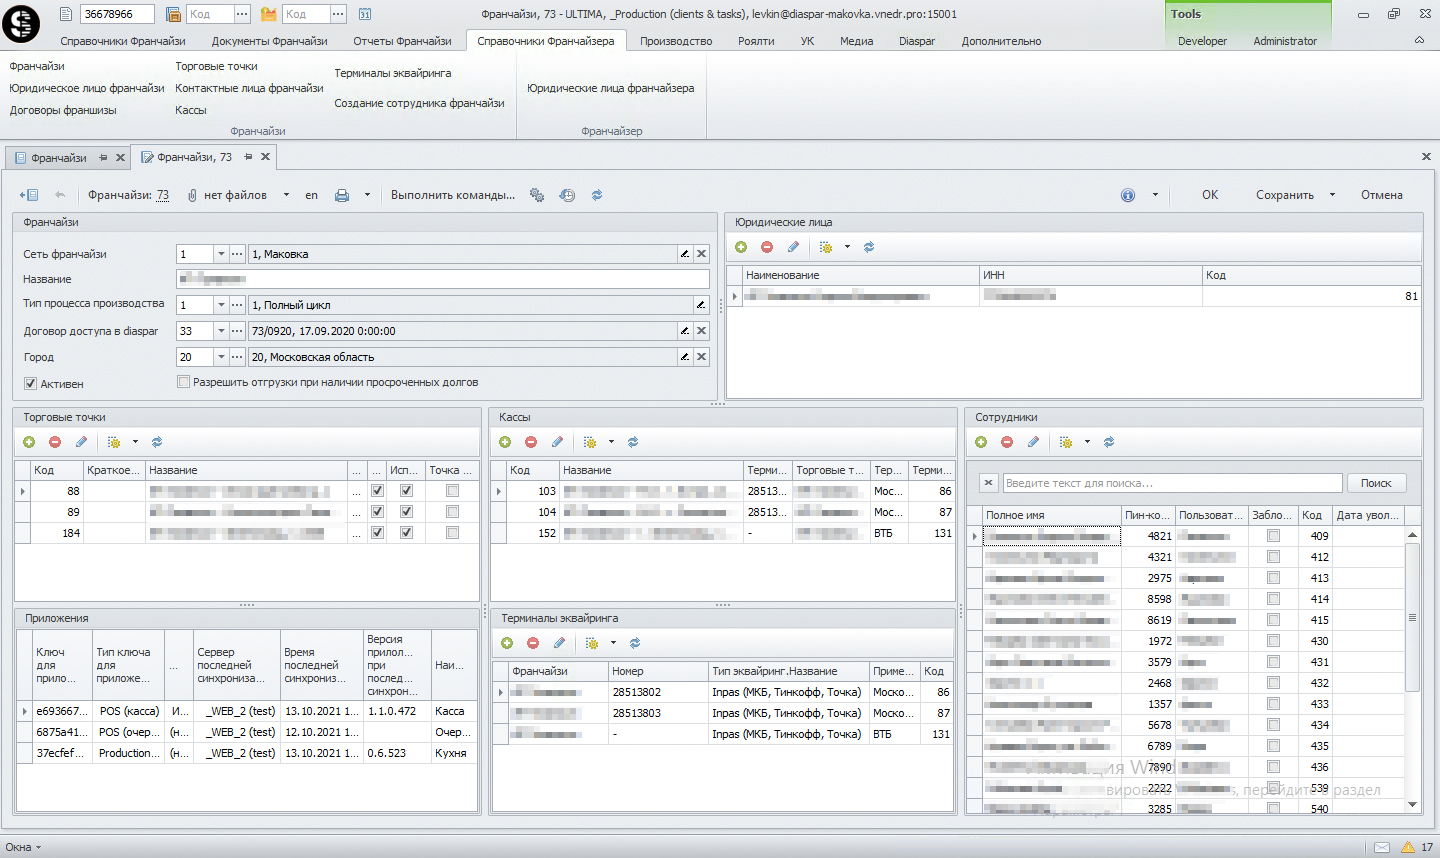Viewport: 1440px width, 858px height.
Task: Edit selected entry in Кассы panel
Action: click(557, 442)
